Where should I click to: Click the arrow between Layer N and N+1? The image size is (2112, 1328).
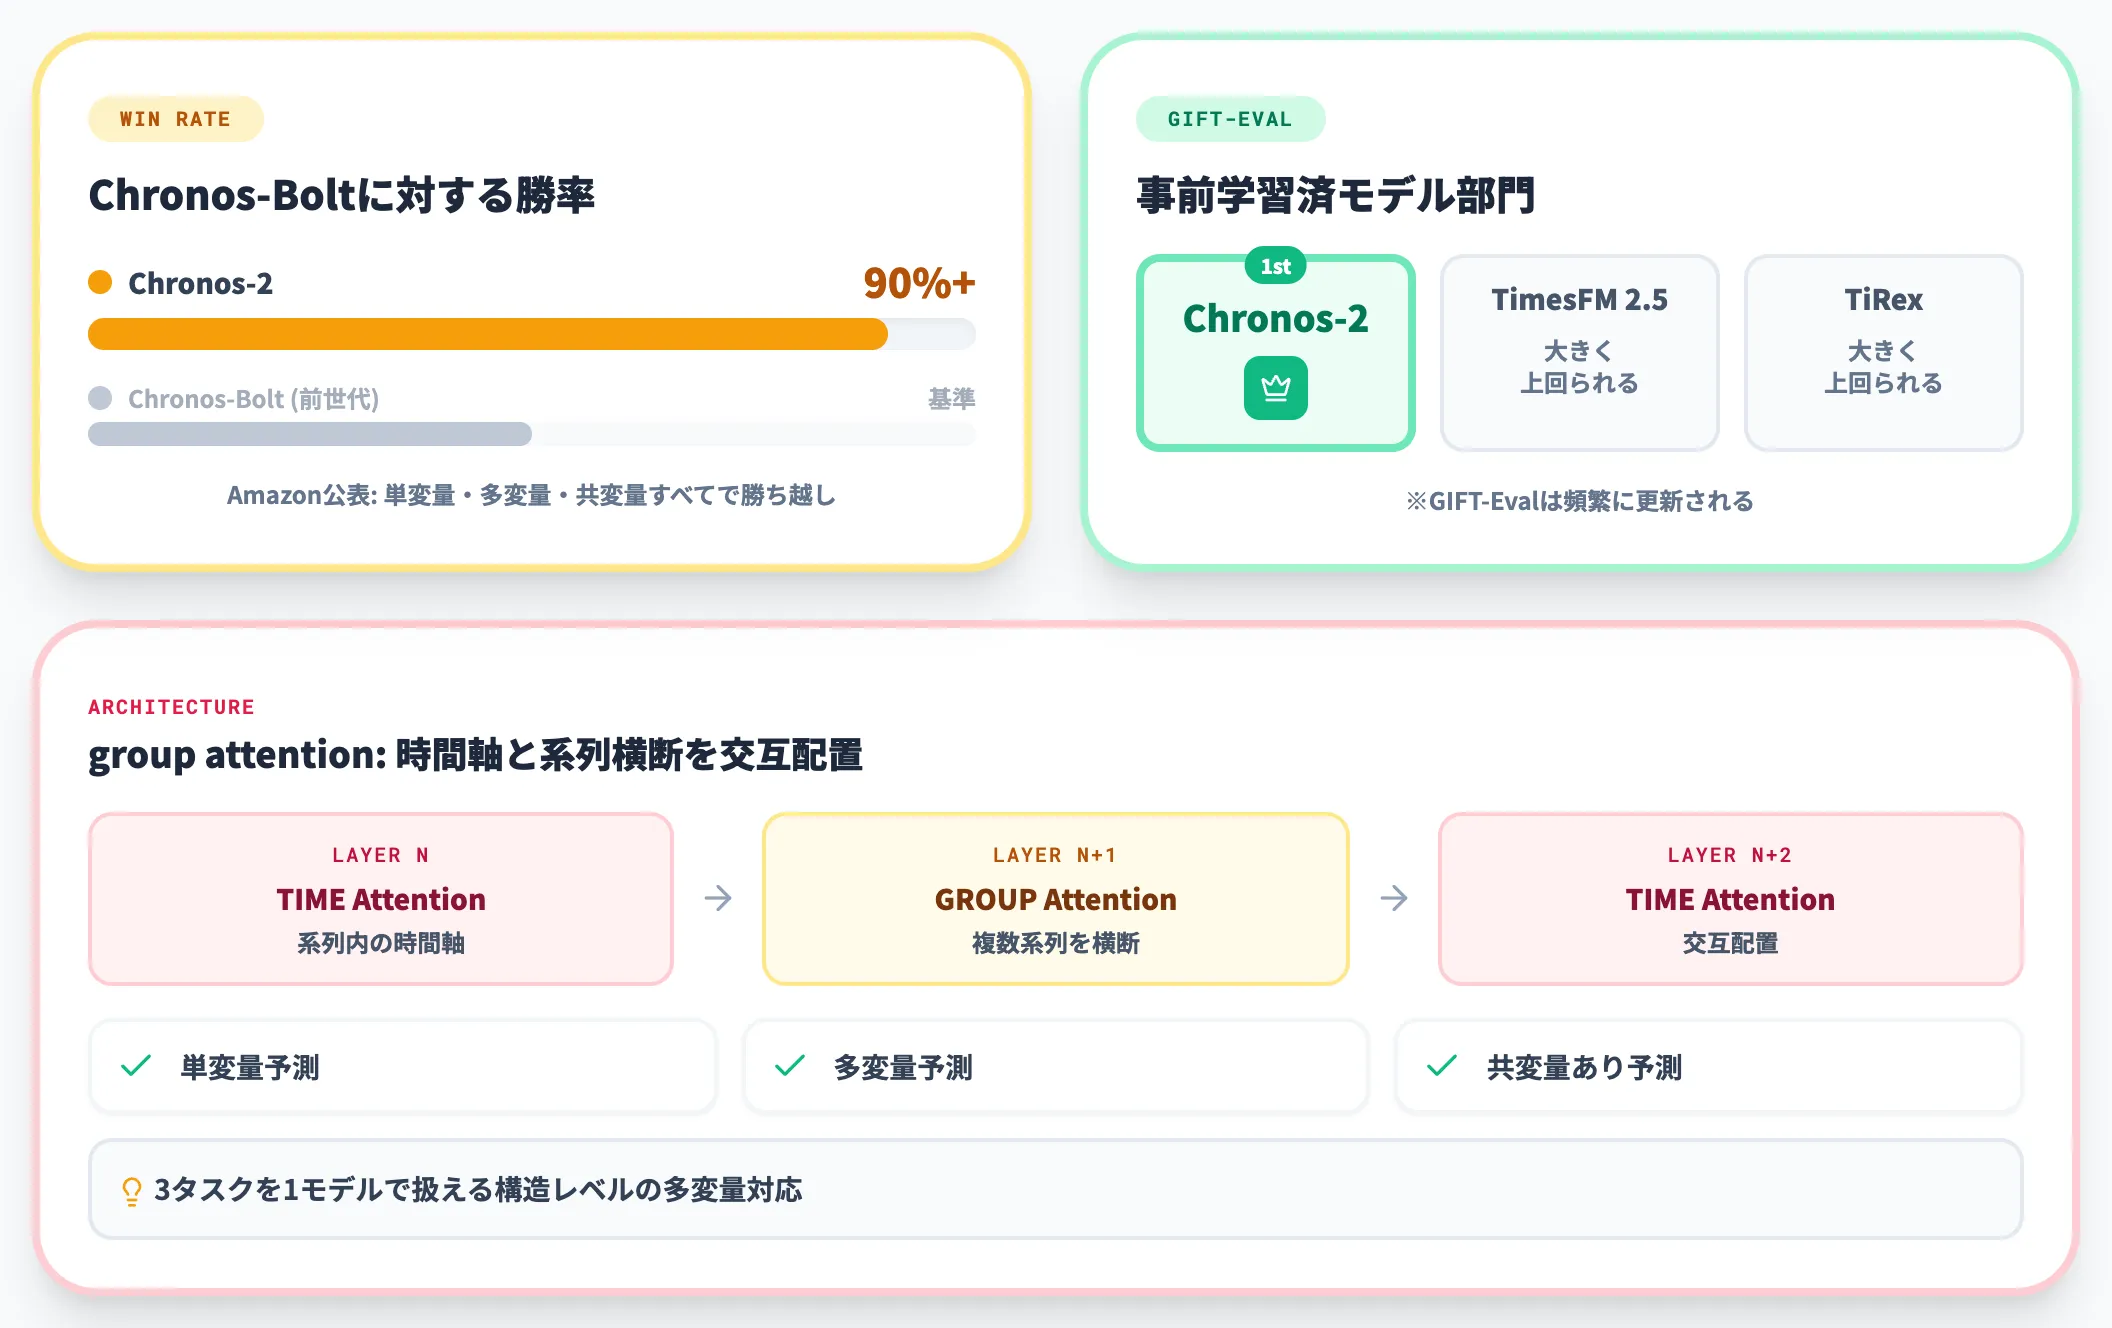tap(718, 898)
